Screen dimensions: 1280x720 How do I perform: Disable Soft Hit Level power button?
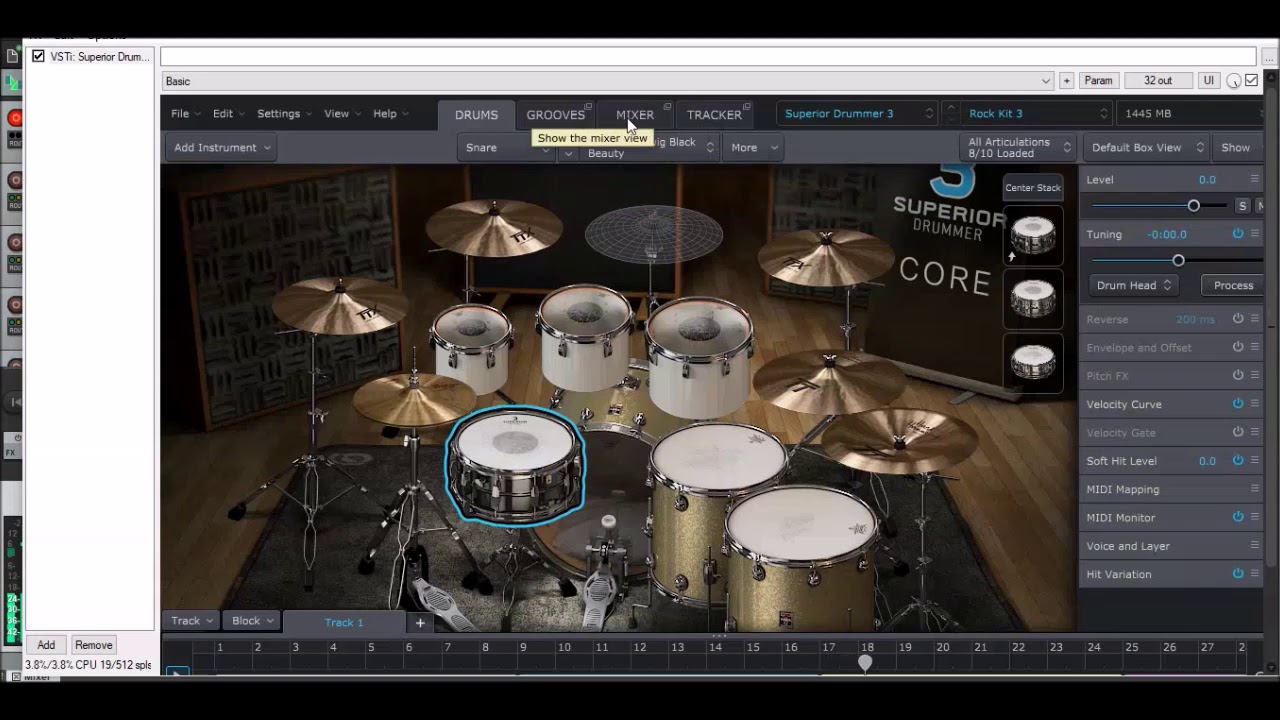pos(1238,461)
